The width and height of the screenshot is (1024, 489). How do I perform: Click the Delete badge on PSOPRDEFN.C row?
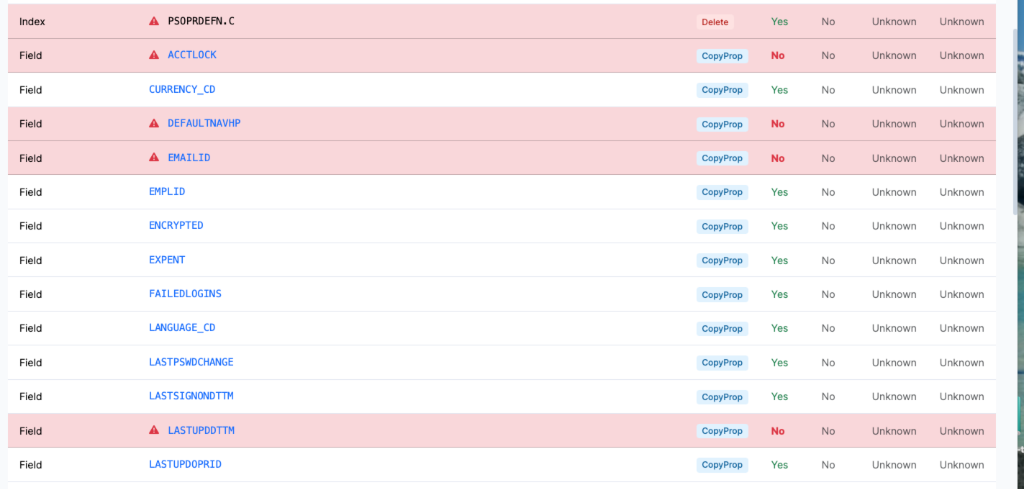pos(714,22)
